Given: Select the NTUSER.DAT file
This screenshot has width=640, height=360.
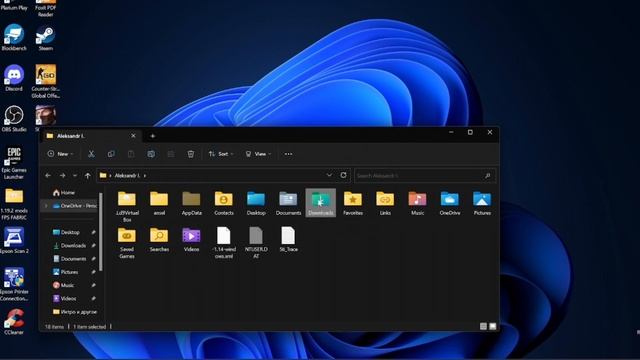Looking at the screenshot, I should click(256, 243).
